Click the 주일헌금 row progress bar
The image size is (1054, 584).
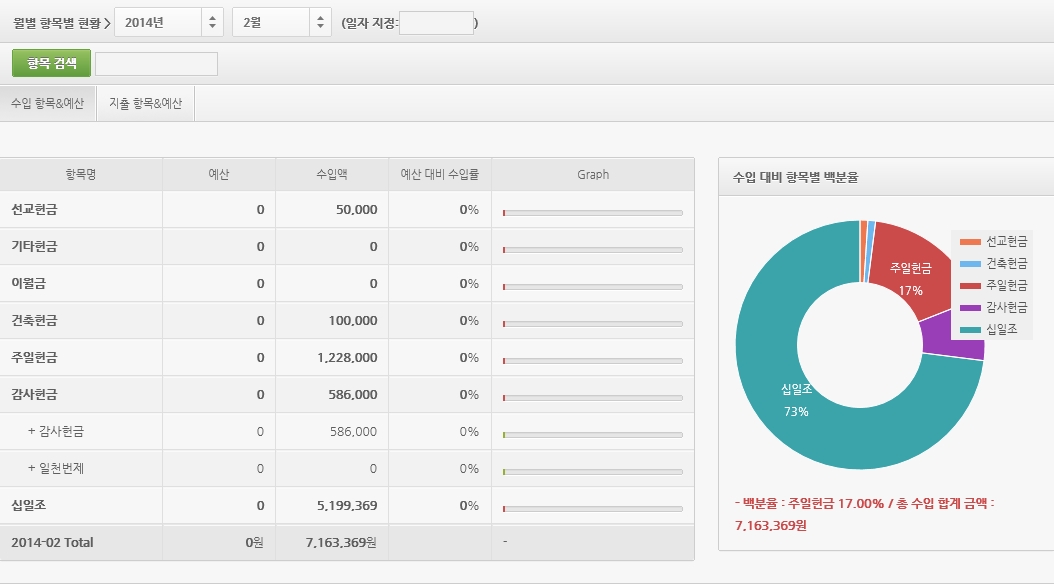click(x=593, y=361)
